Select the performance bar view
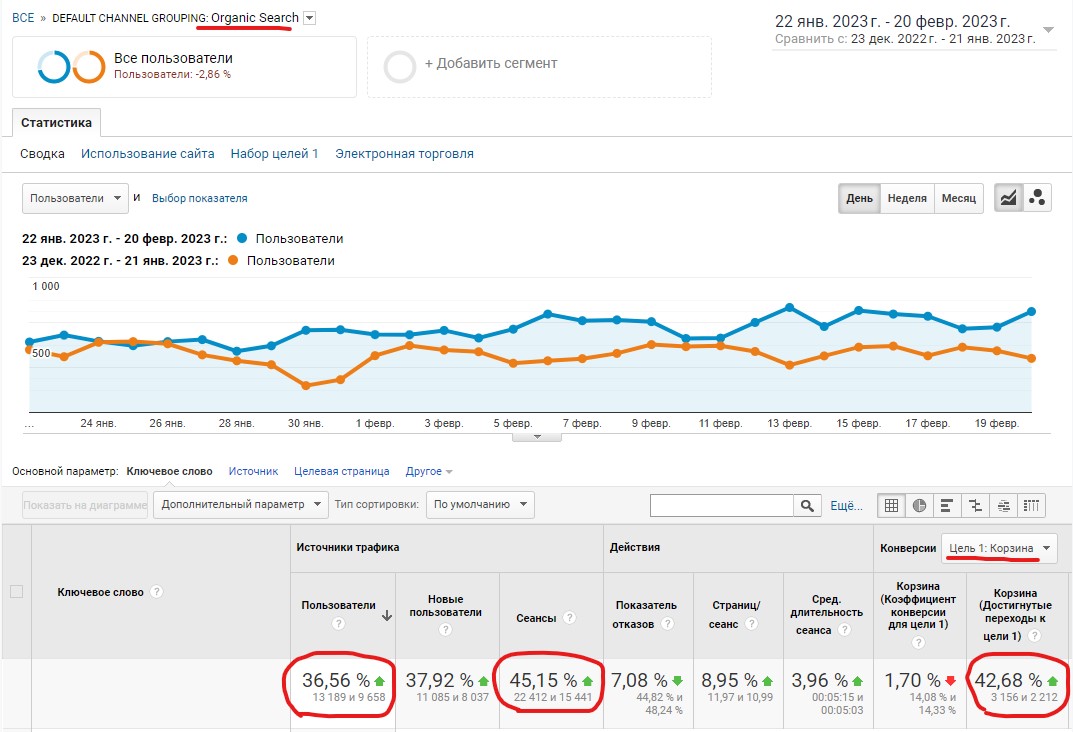 click(947, 506)
